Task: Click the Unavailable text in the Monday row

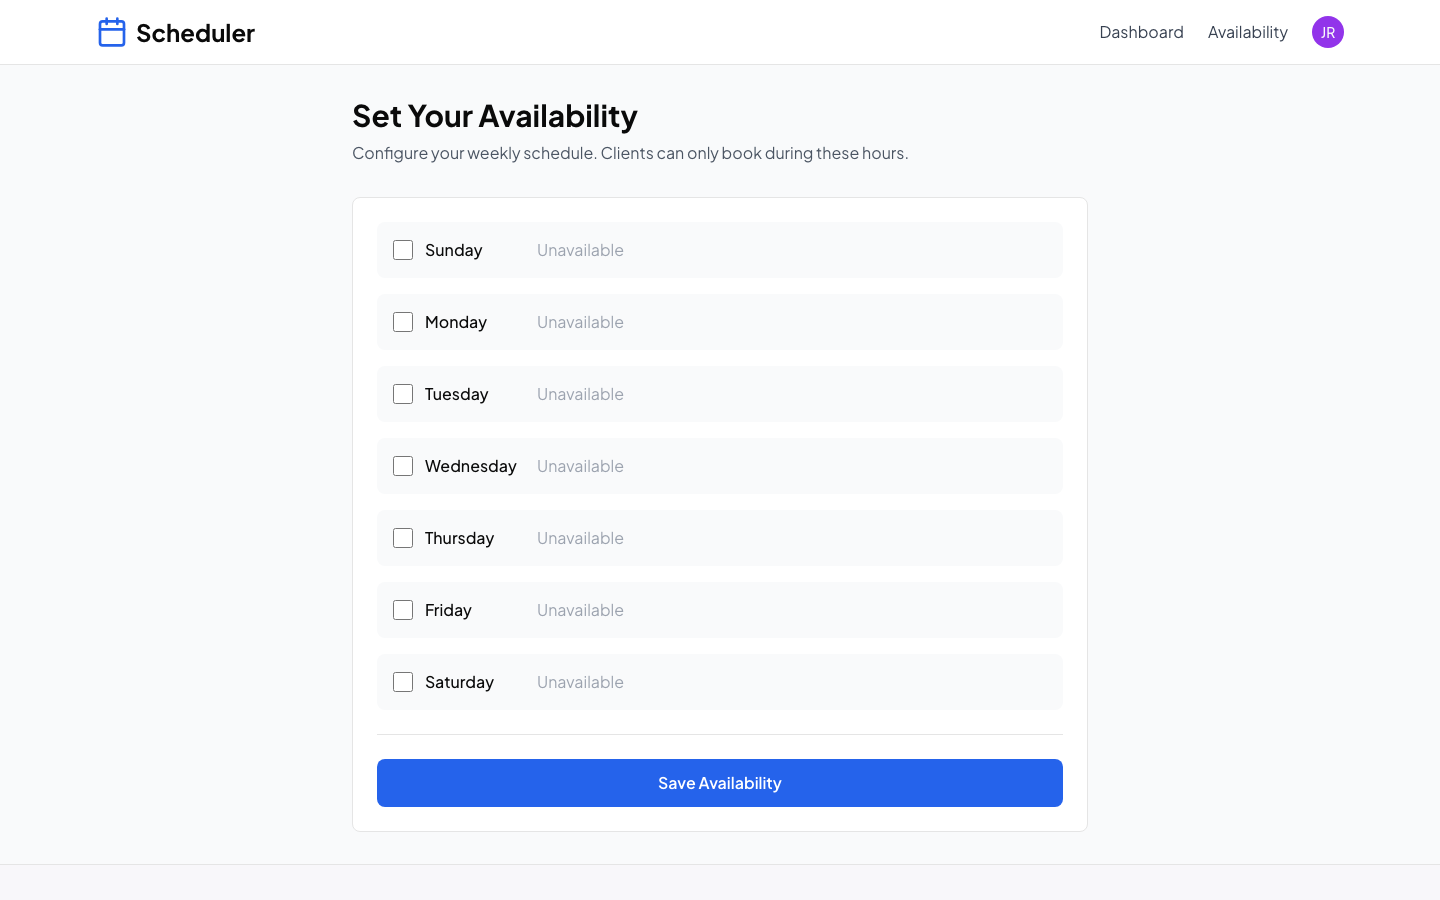Action: pos(580,322)
